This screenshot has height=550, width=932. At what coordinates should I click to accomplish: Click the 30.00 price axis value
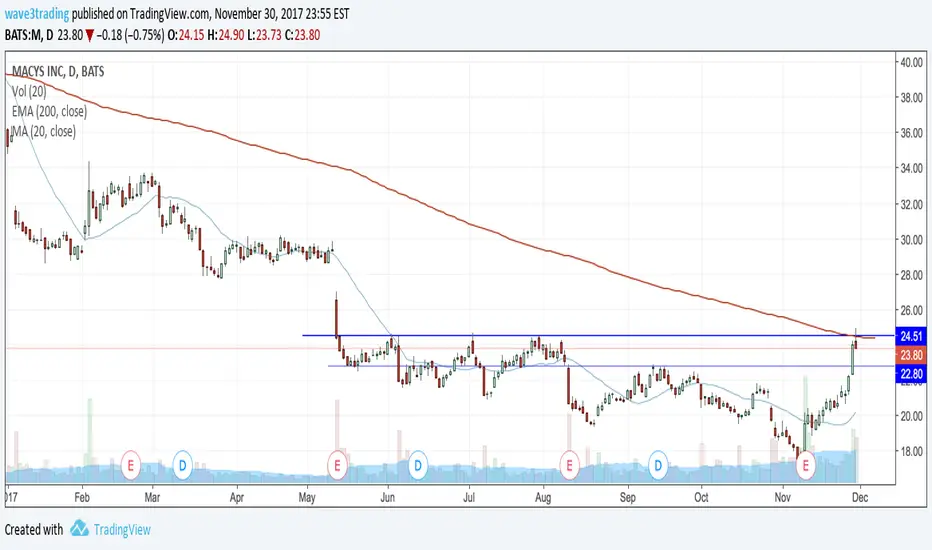click(911, 240)
